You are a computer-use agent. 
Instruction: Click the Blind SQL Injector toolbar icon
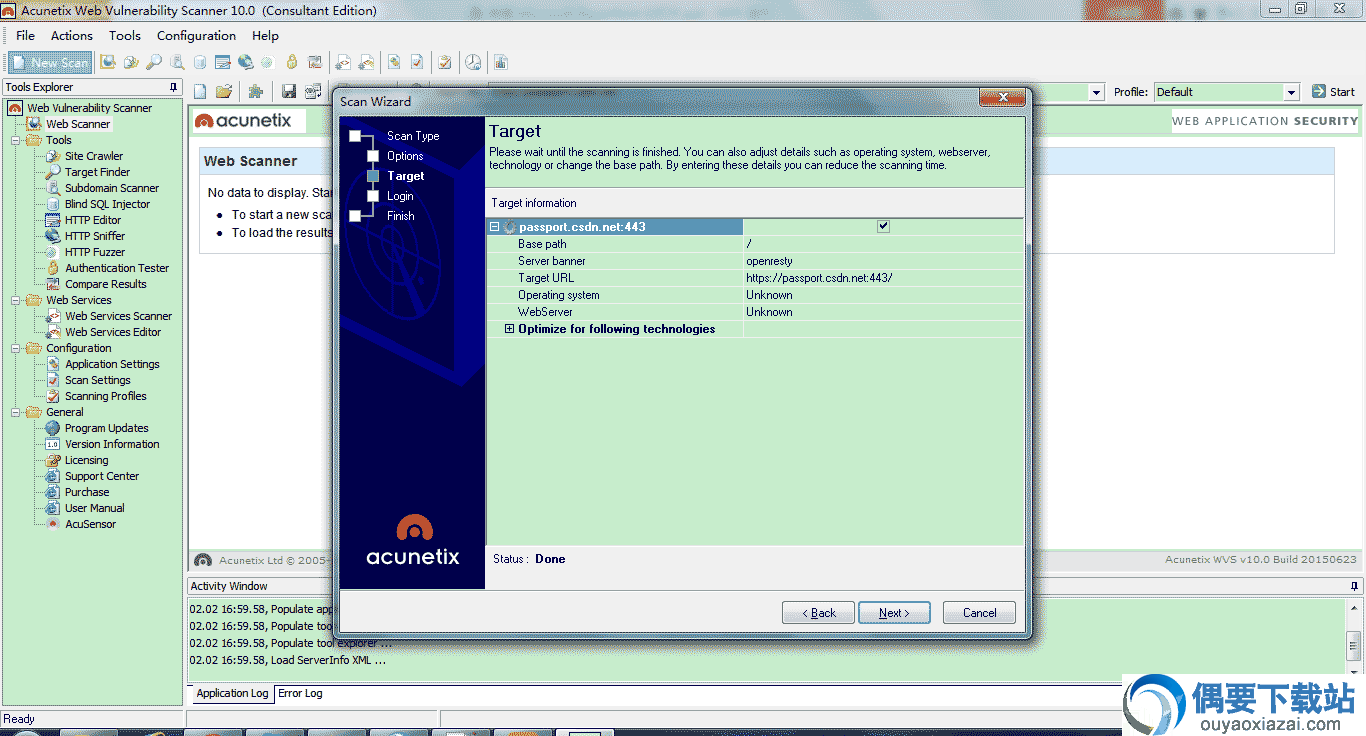(200, 62)
